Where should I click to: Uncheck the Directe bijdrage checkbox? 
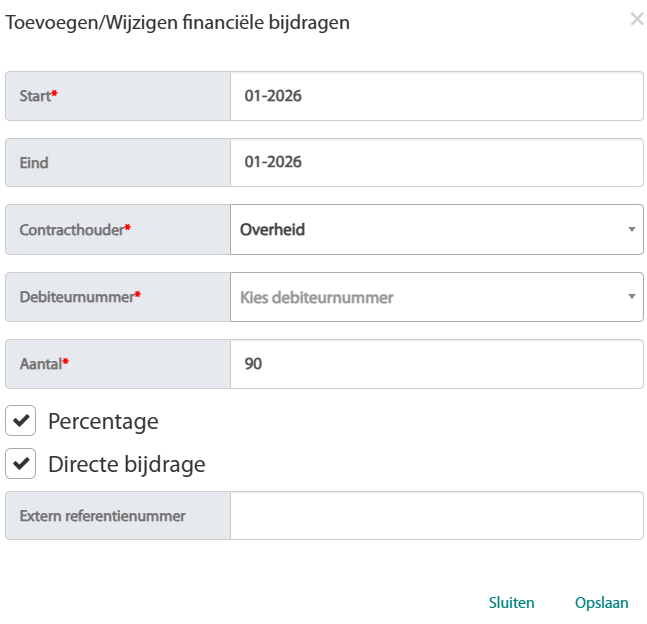click(21, 465)
